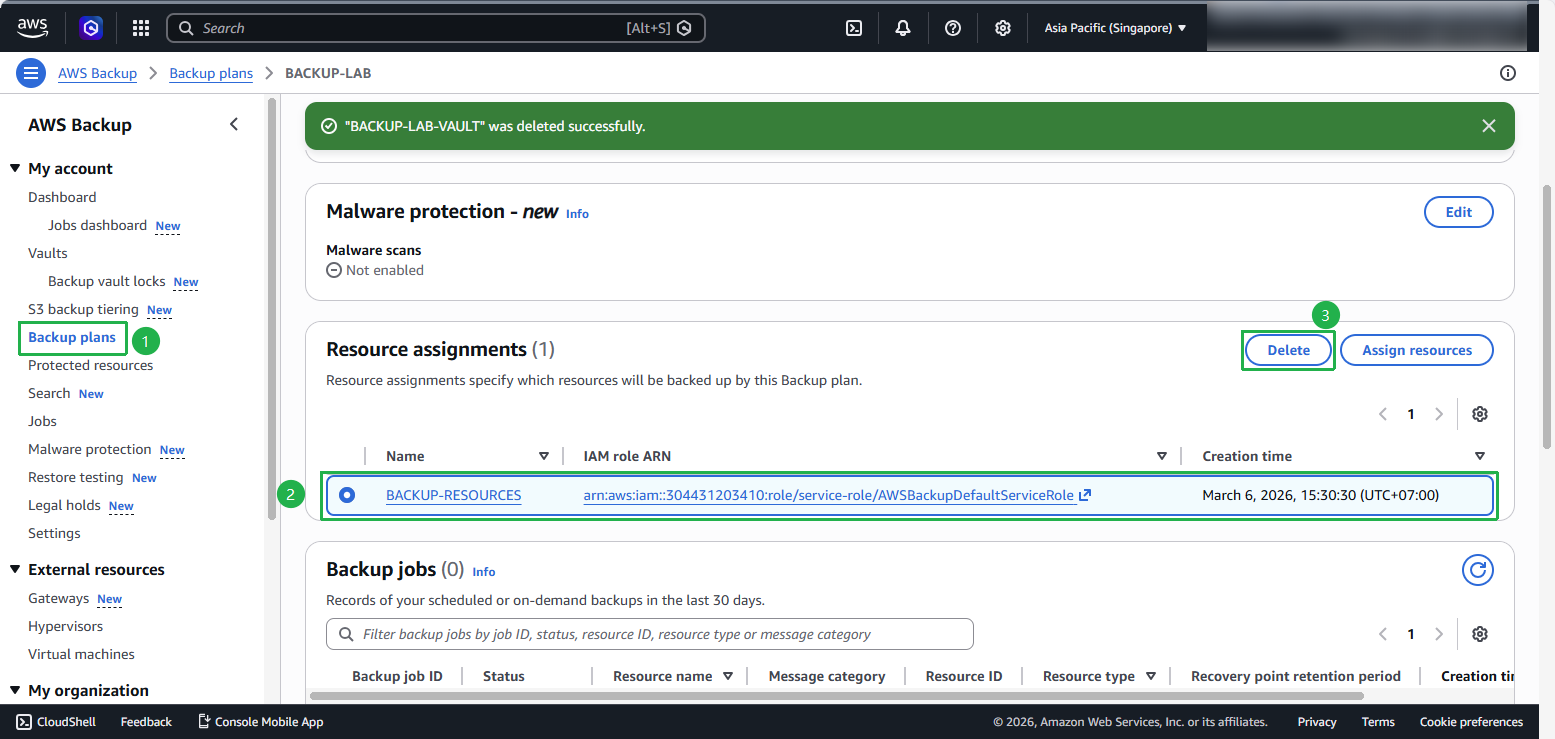Sort by IAM role ARN column arrow
1555x739 pixels.
(x=1162, y=456)
